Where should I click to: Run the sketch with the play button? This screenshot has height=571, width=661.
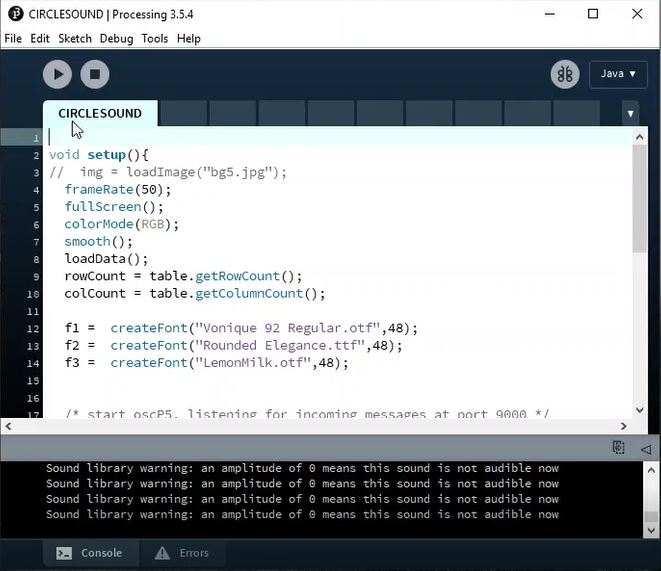pos(57,74)
